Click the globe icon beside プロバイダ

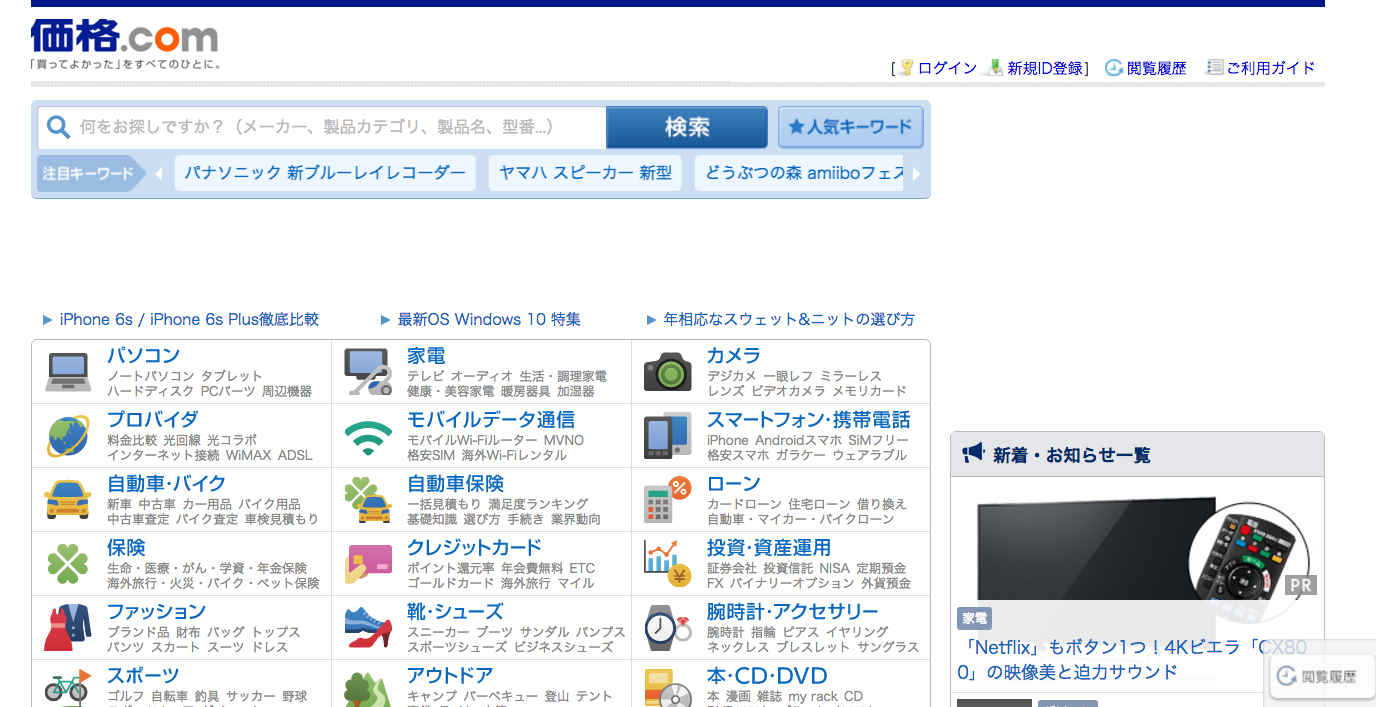click(68, 436)
